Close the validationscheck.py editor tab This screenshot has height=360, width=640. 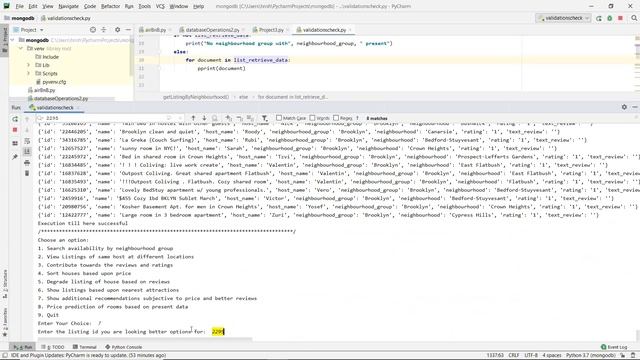pos(350,30)
